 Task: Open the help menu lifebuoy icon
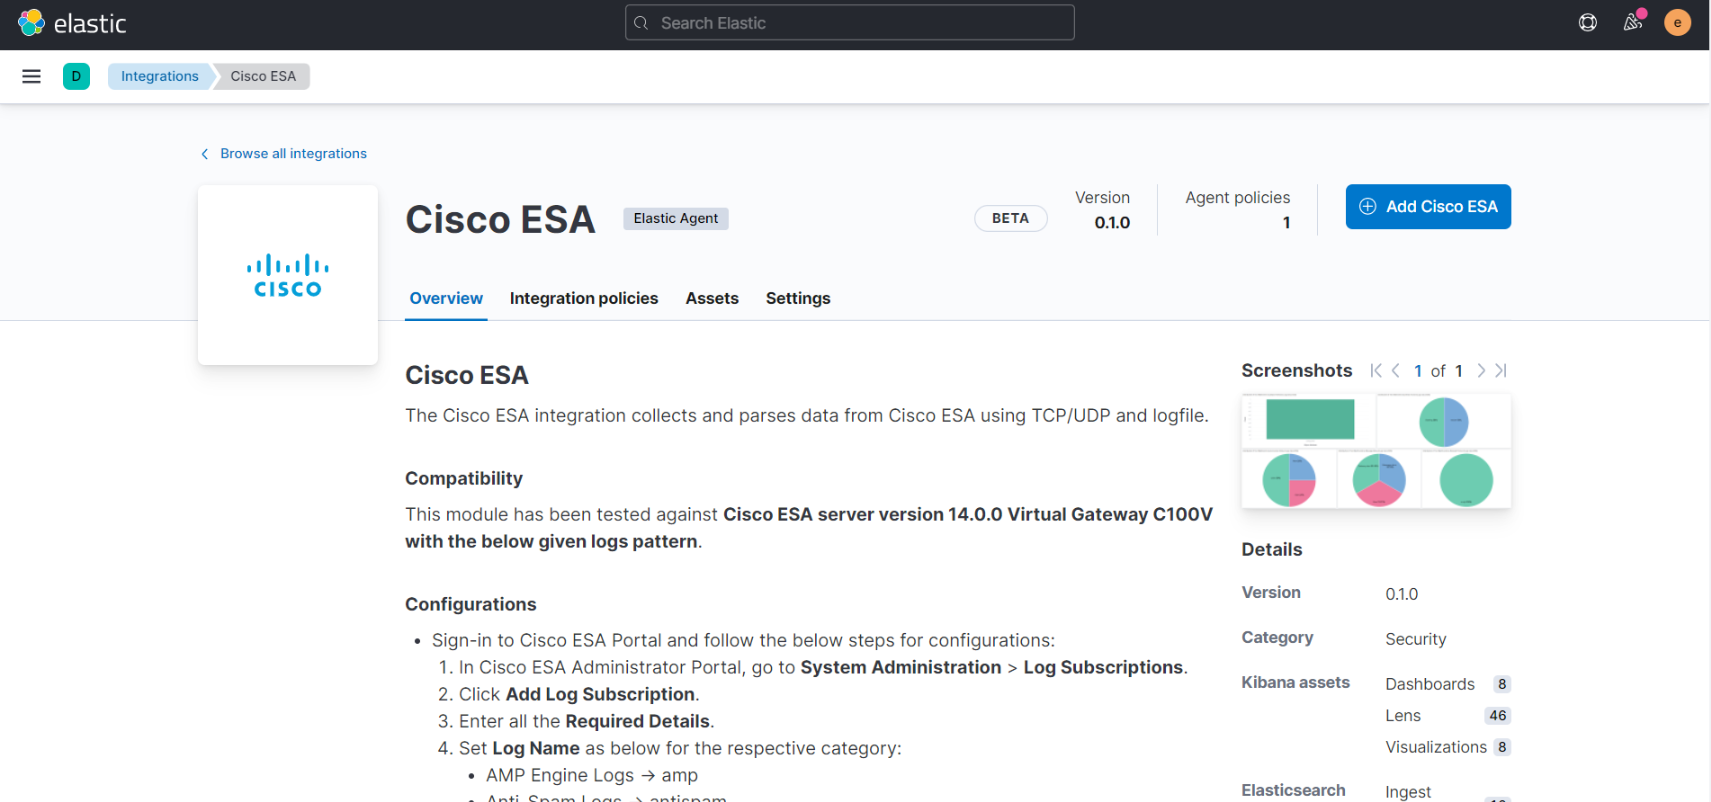click(x=1587, y=22)
